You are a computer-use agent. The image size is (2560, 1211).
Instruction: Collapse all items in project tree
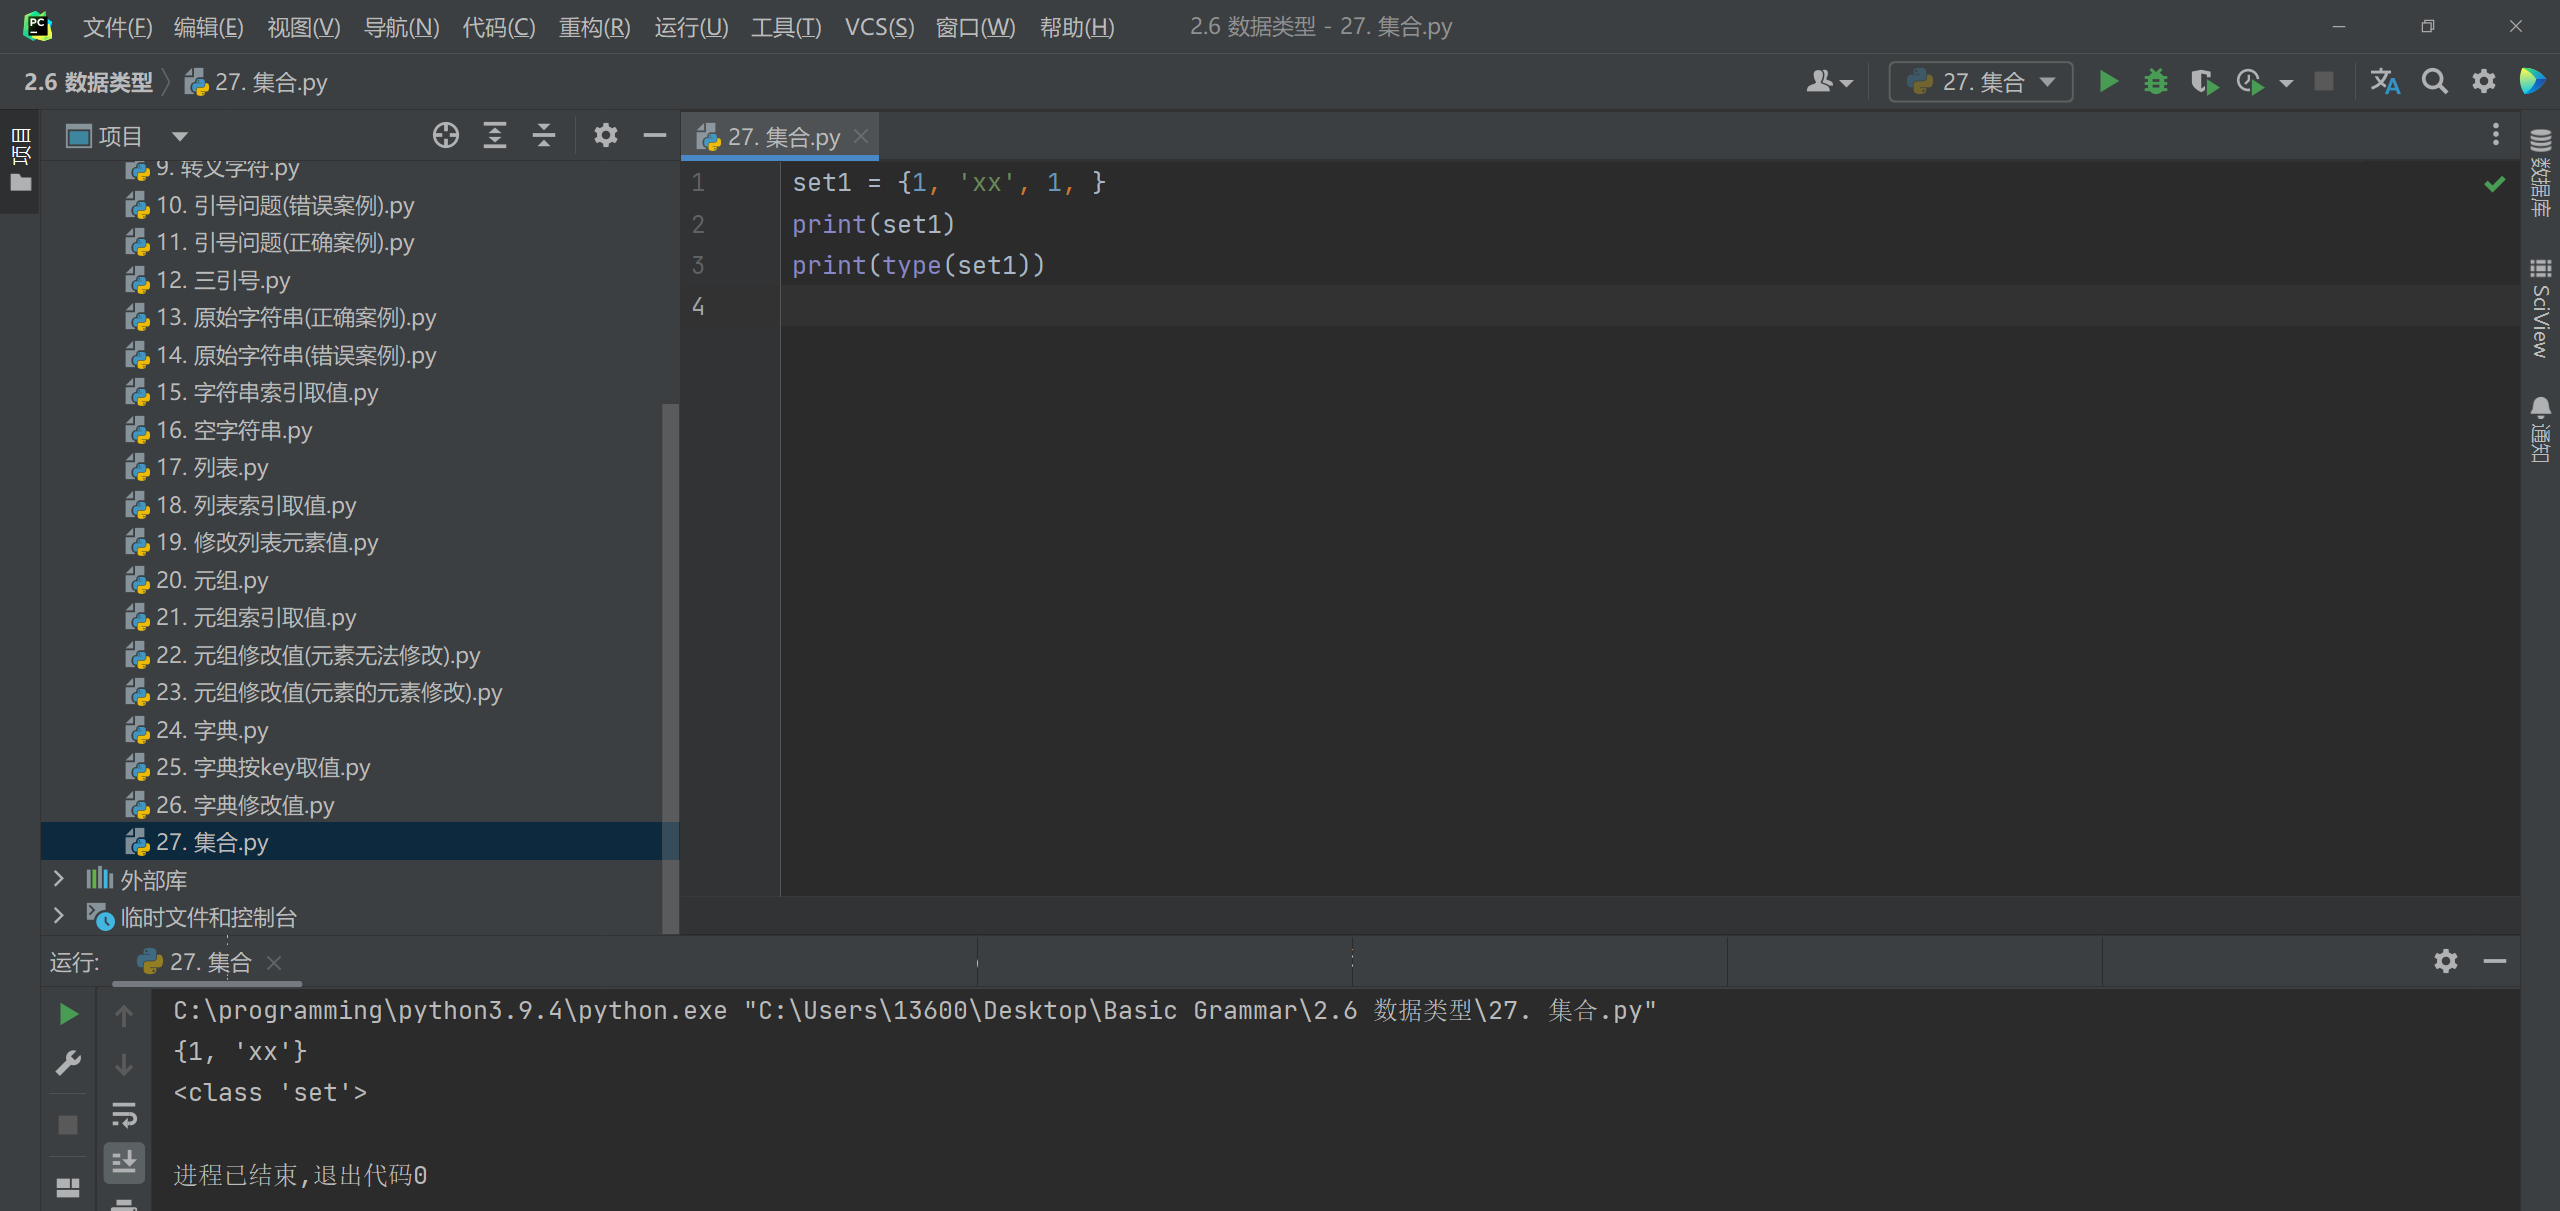pos(544,135)
